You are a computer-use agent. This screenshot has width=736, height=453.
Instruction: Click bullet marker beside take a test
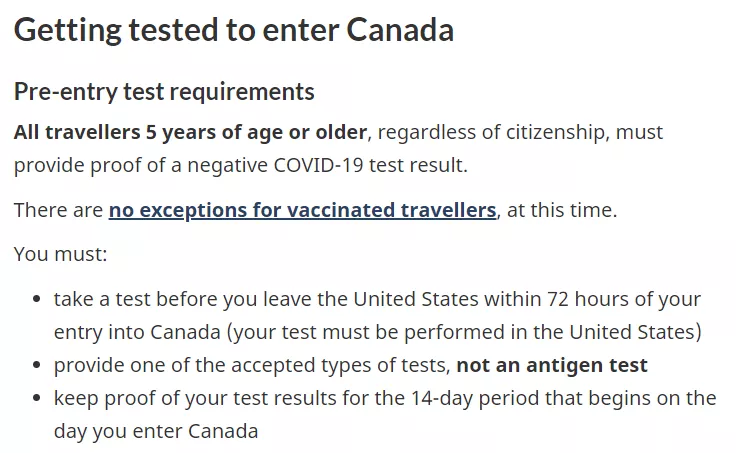pyautogui.click(x=37, y=299)
